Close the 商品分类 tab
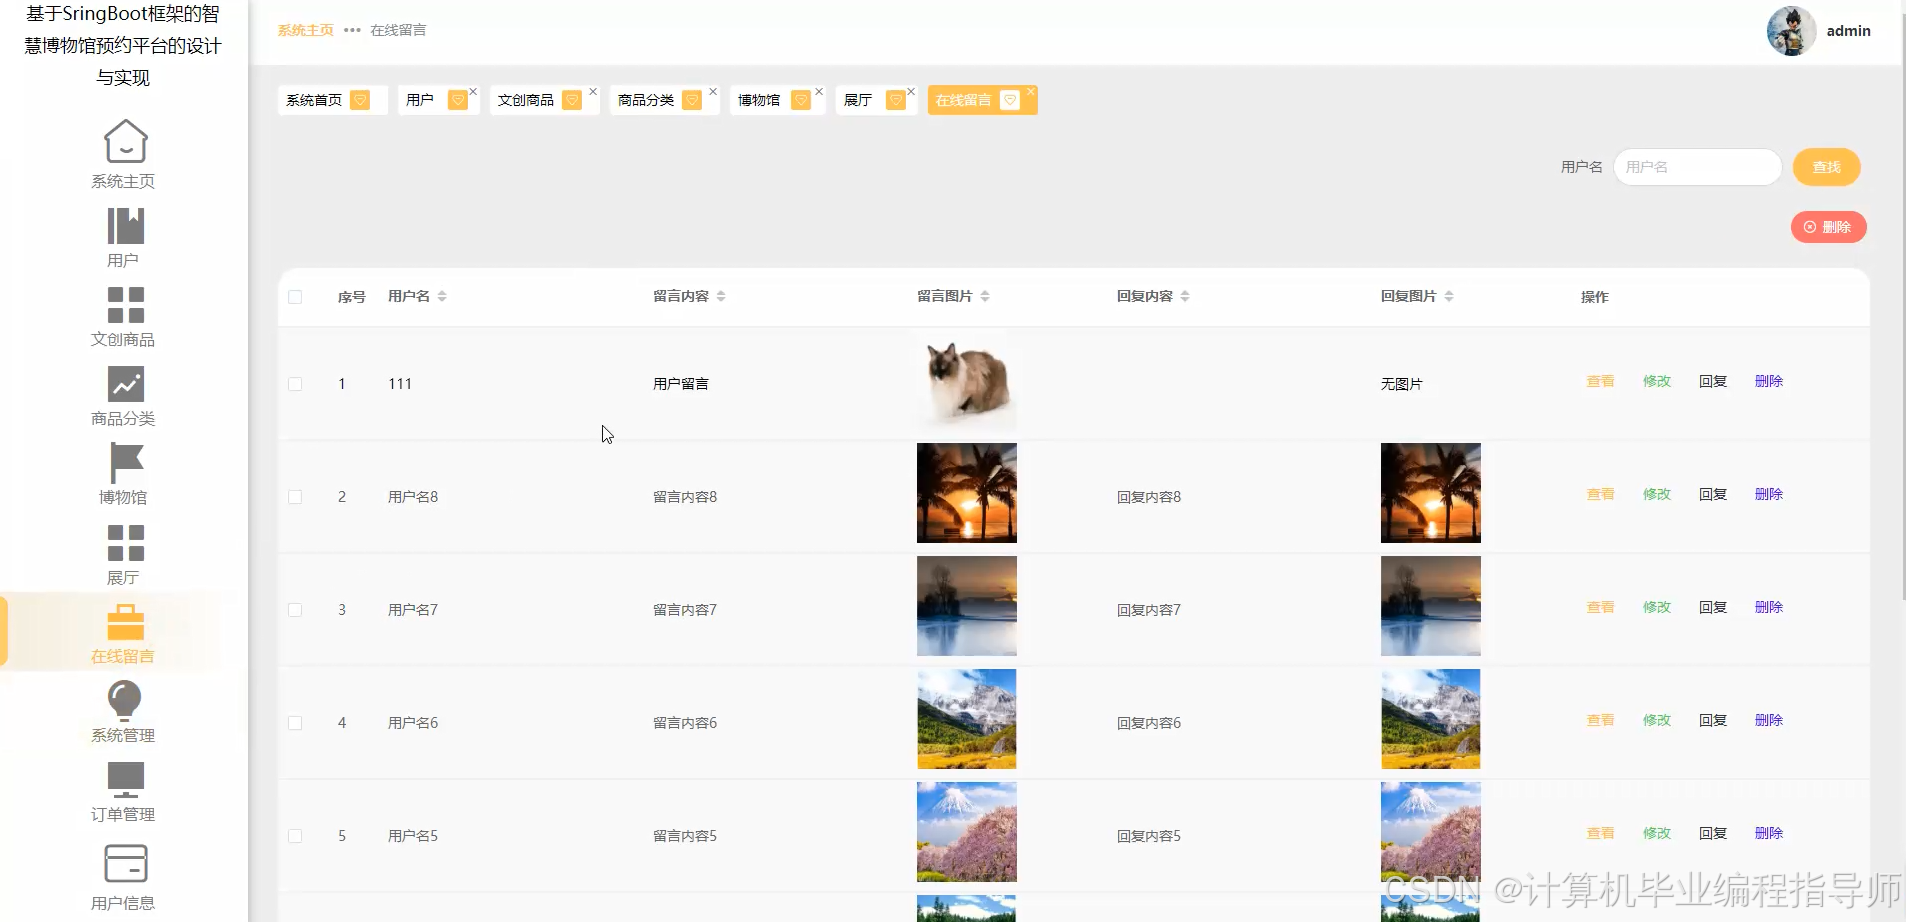 pos(713,91)
